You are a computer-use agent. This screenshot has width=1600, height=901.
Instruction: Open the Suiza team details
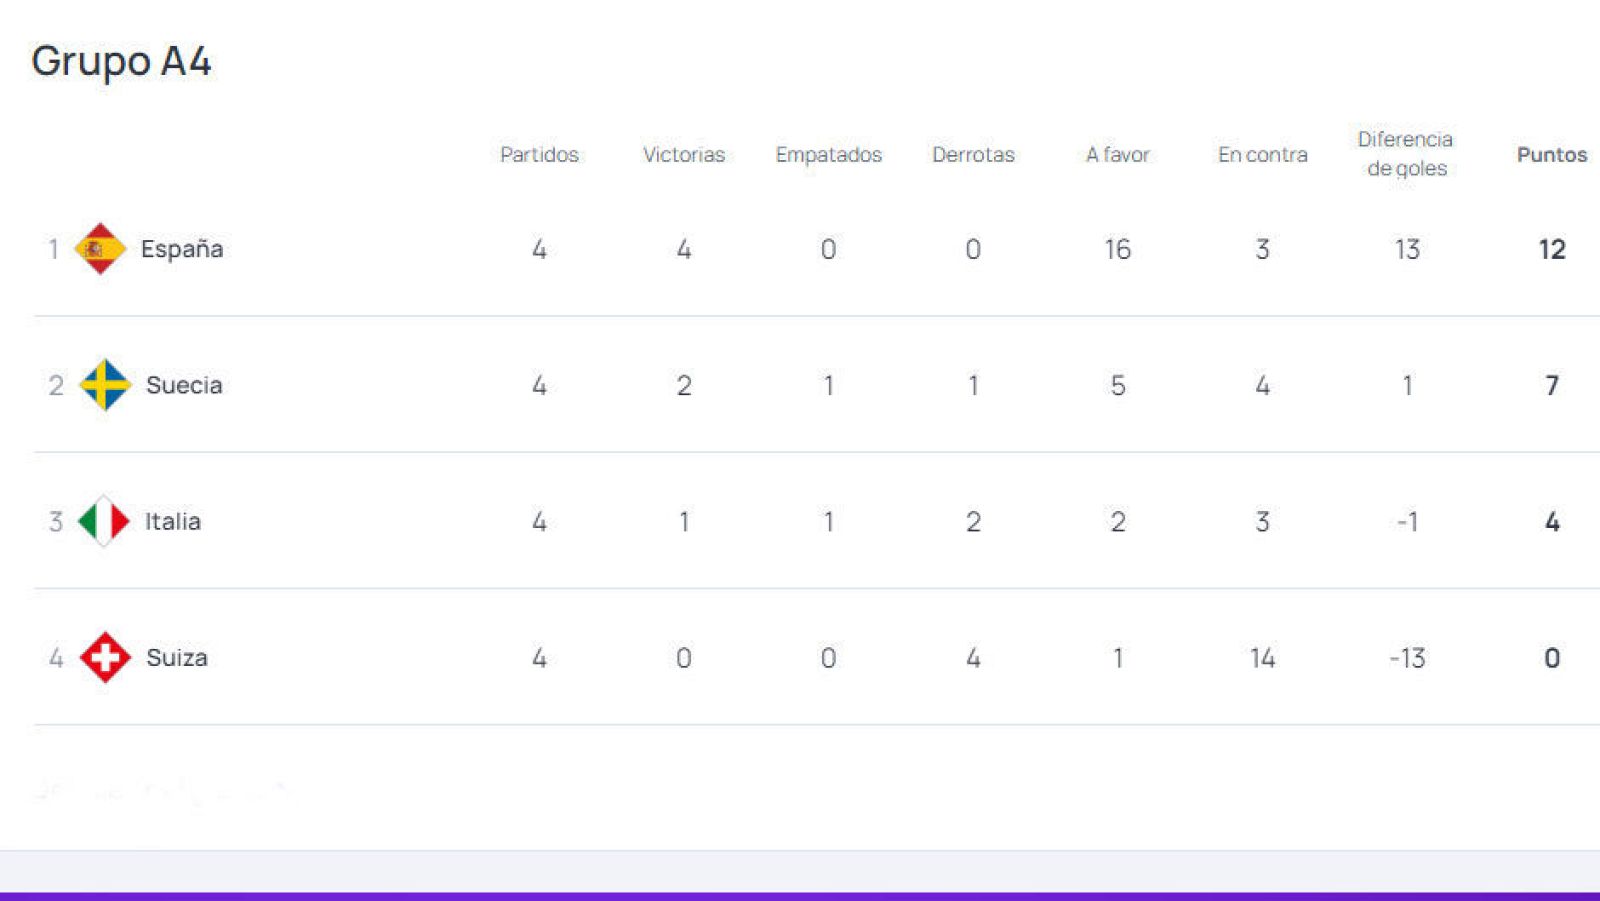[178, 657]
